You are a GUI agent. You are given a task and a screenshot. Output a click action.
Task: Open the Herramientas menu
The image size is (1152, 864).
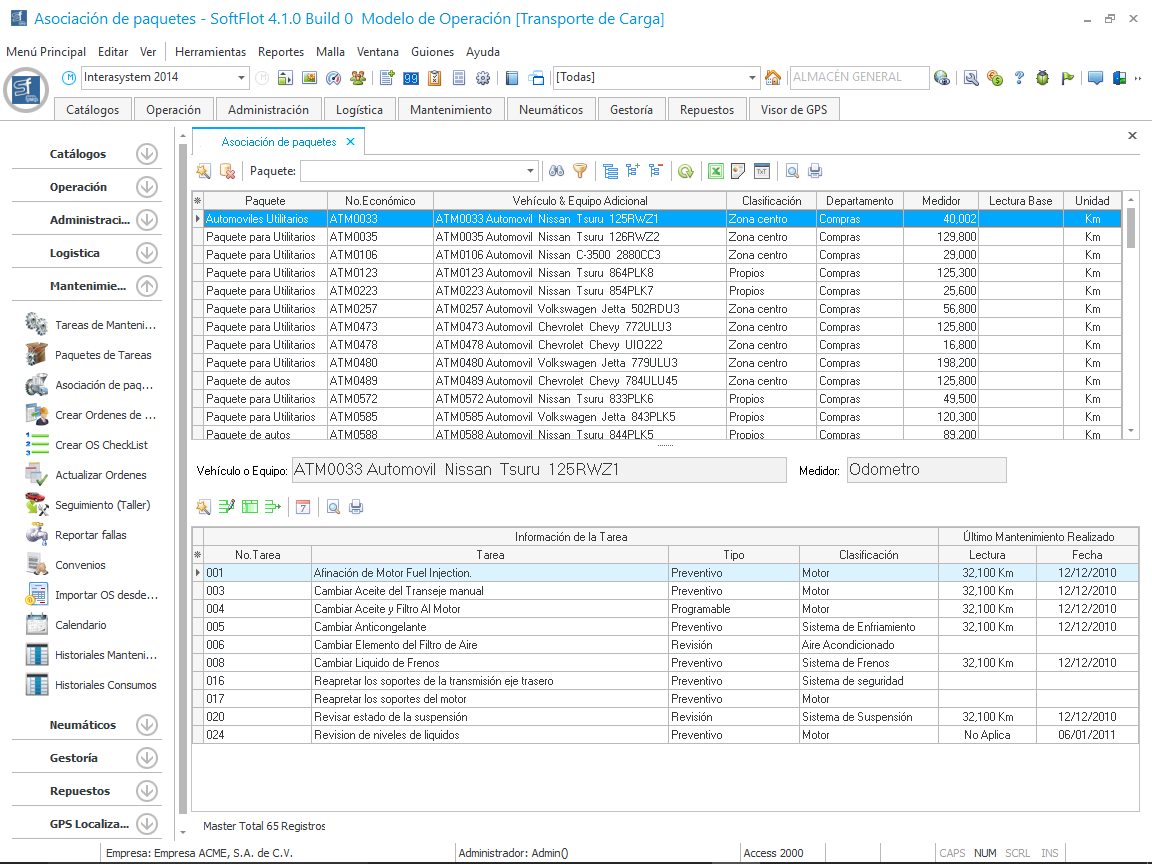coord(210,52)
